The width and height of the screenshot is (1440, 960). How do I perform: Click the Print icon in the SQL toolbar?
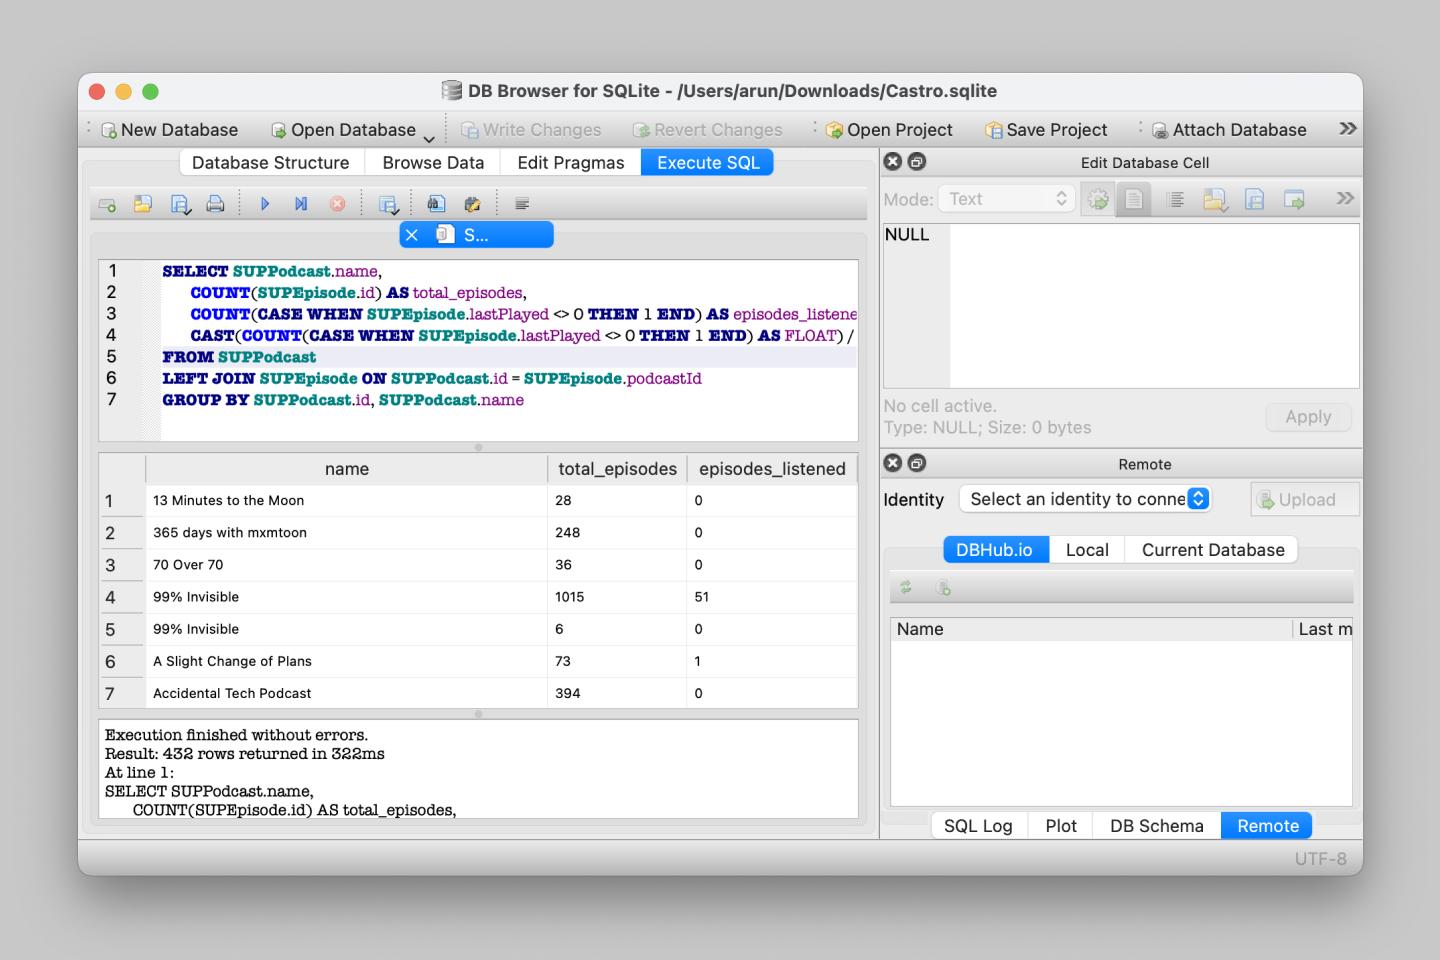coord(215,204)
